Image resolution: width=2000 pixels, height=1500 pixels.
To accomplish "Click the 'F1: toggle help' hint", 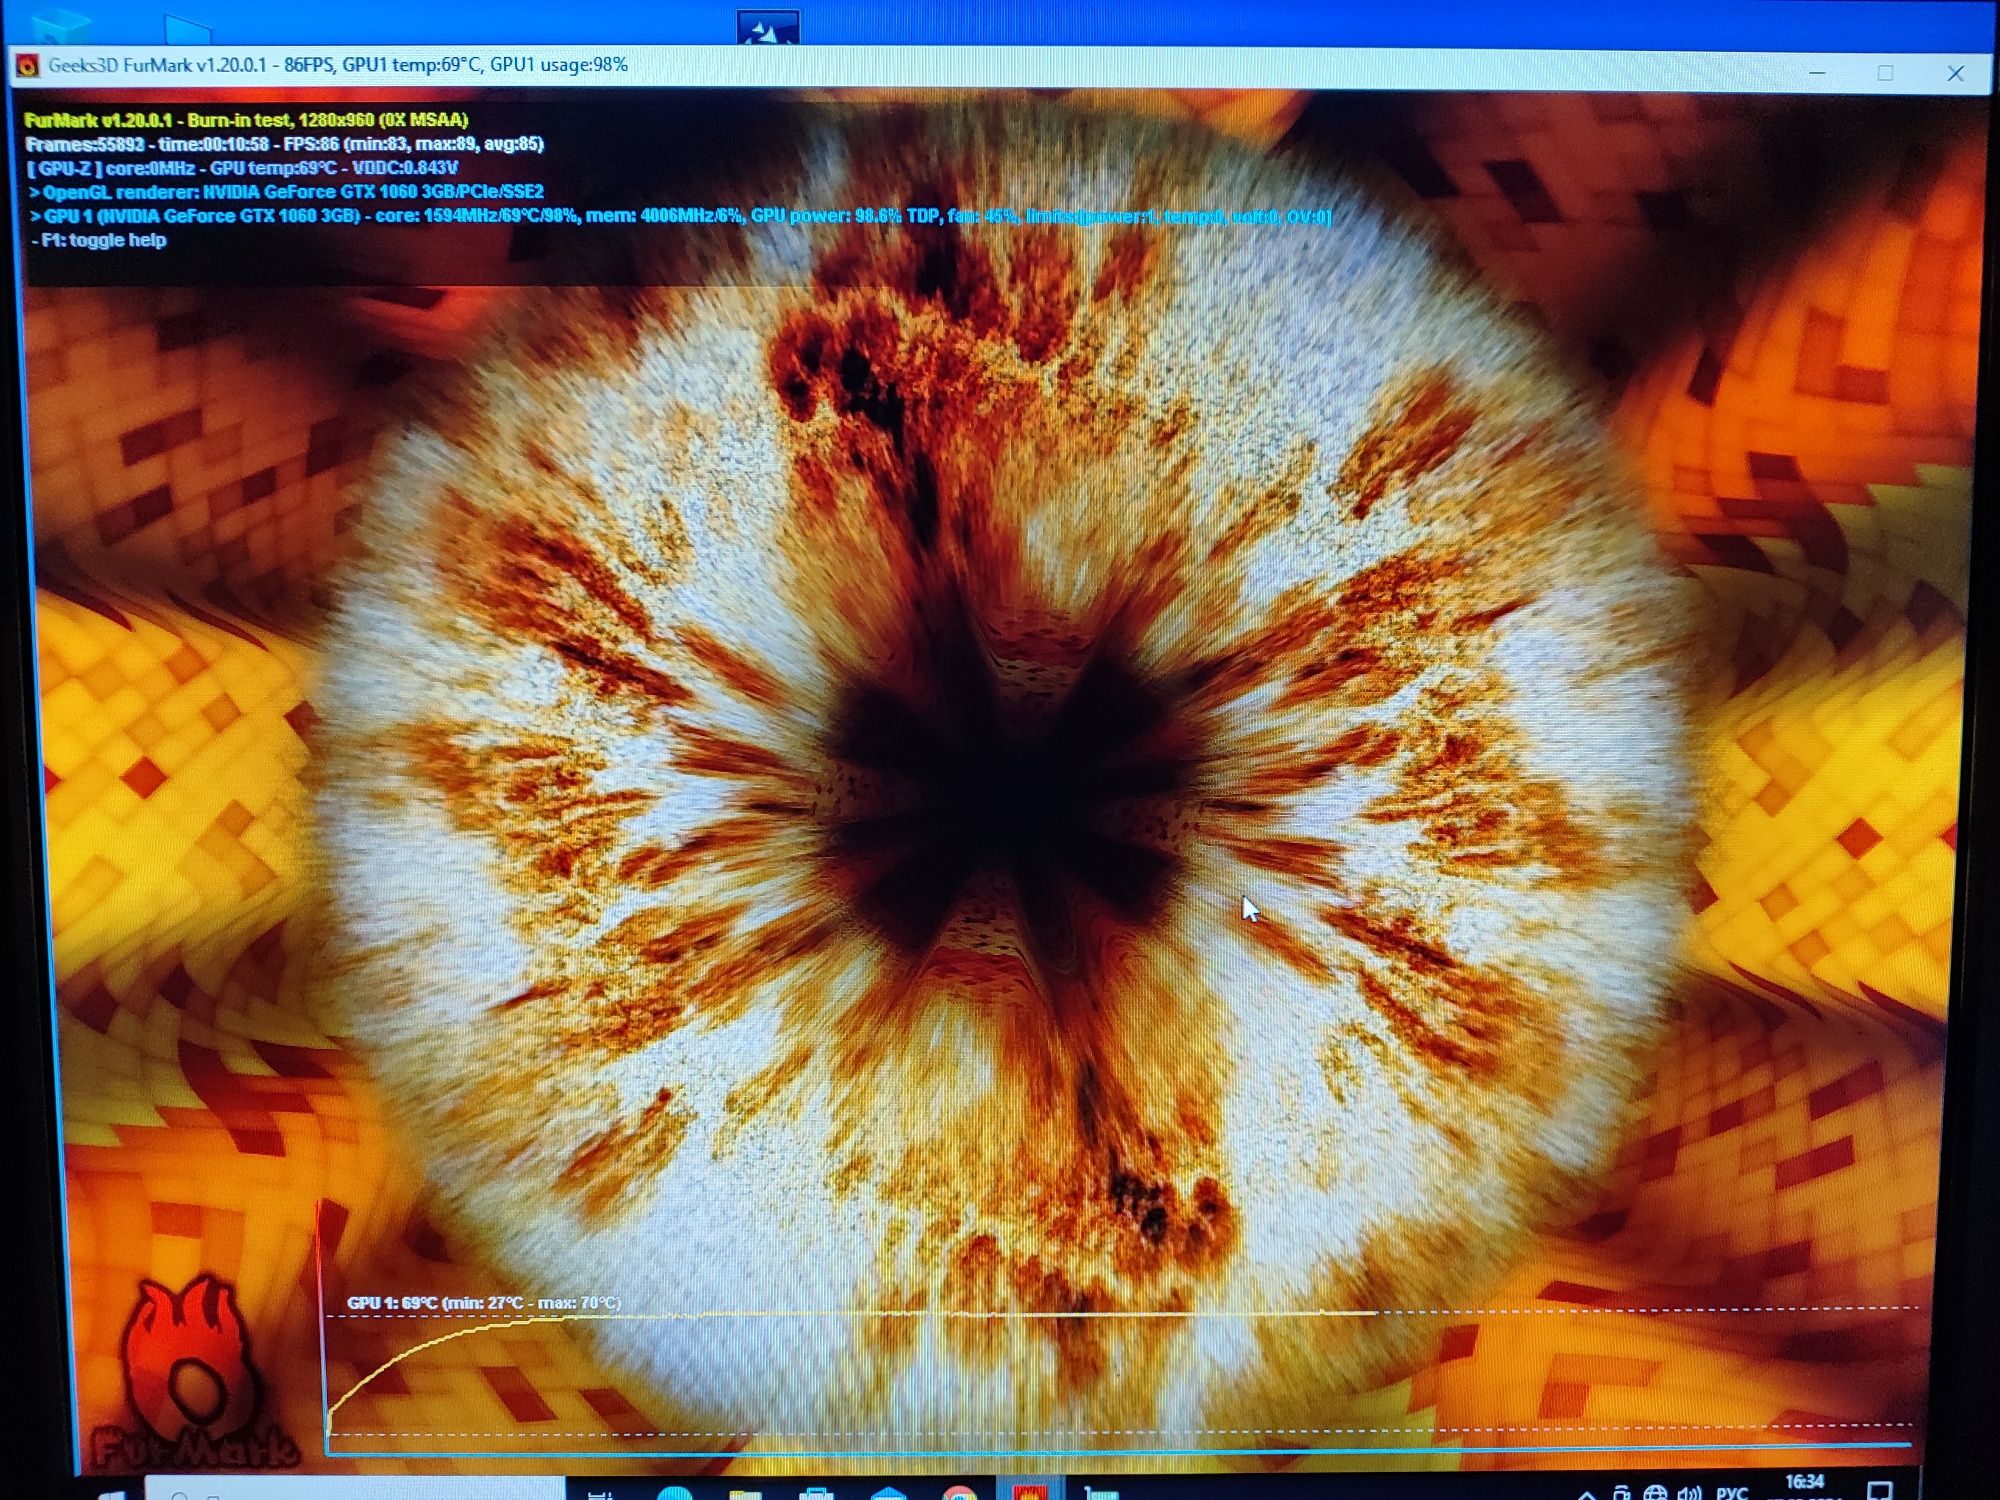I will [x=99, y=240].
